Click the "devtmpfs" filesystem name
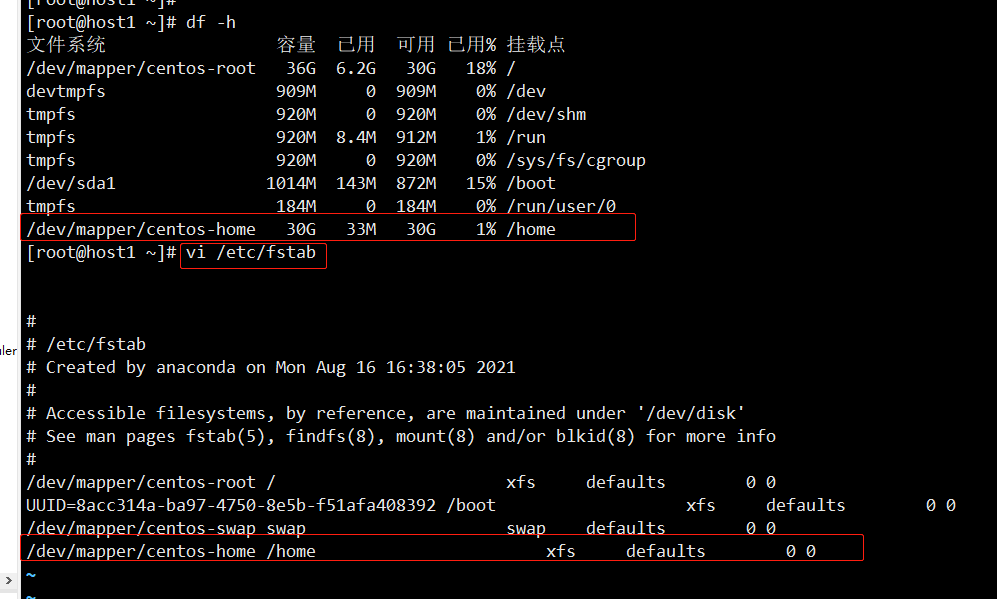This screenshot has height=599, width=997. 65,92
